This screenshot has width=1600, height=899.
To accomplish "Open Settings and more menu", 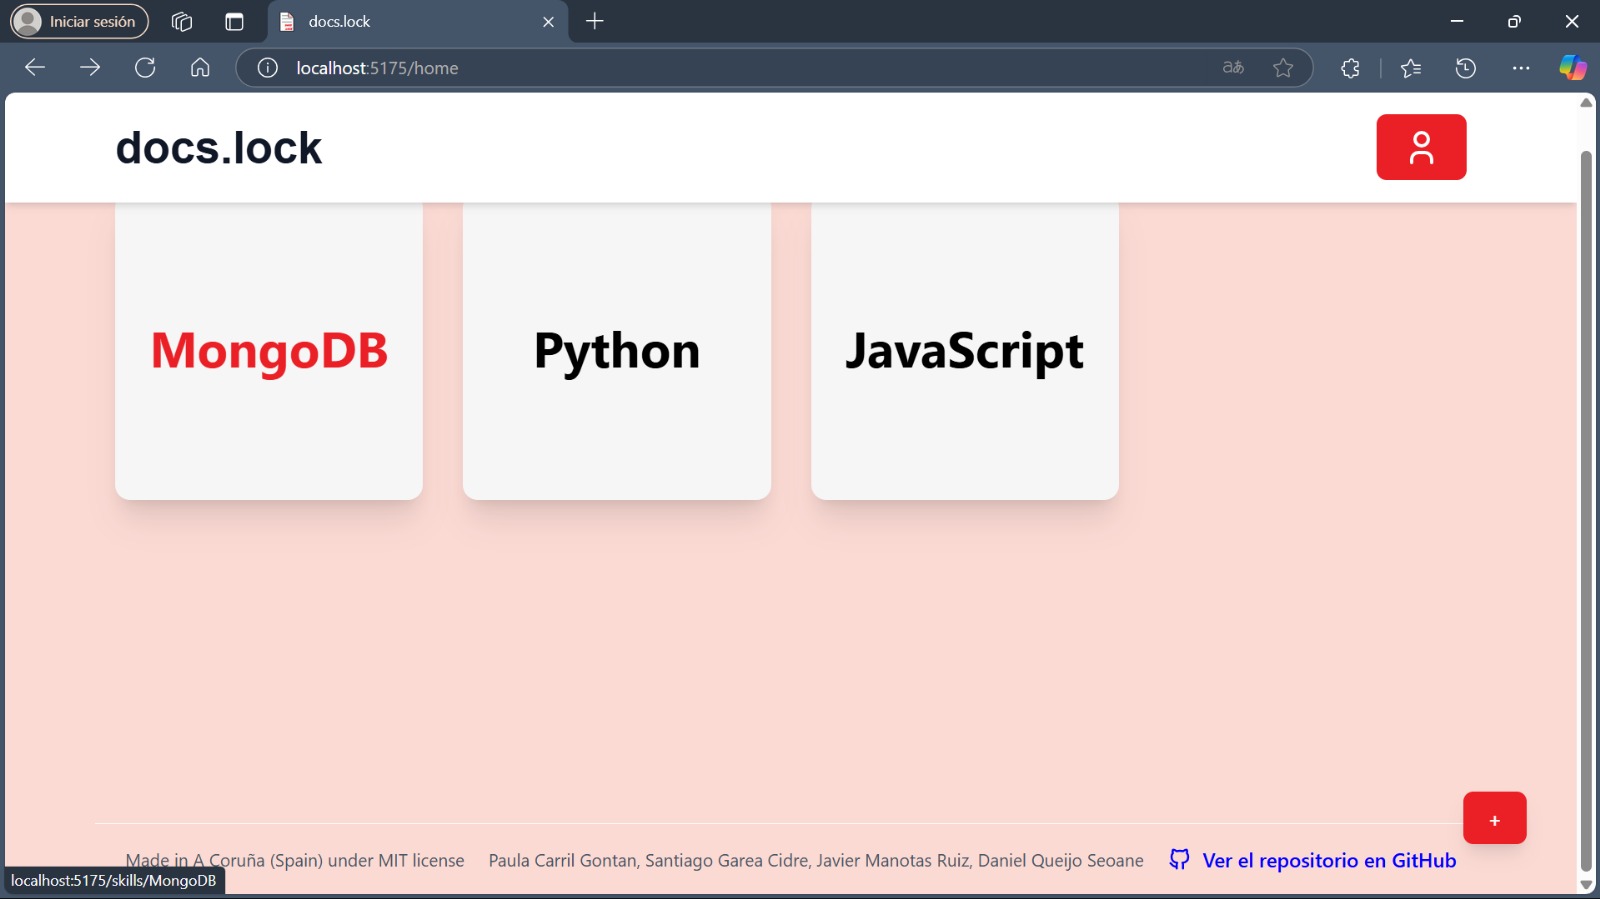I will [1521, 68].
